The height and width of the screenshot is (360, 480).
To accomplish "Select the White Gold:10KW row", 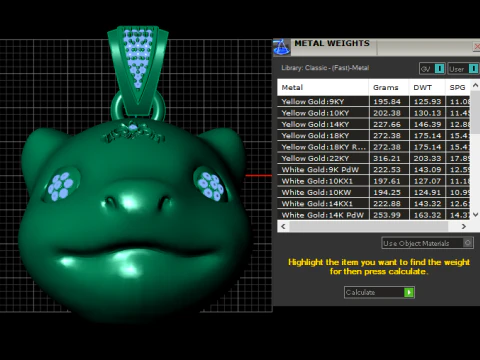I will point(373,192).
